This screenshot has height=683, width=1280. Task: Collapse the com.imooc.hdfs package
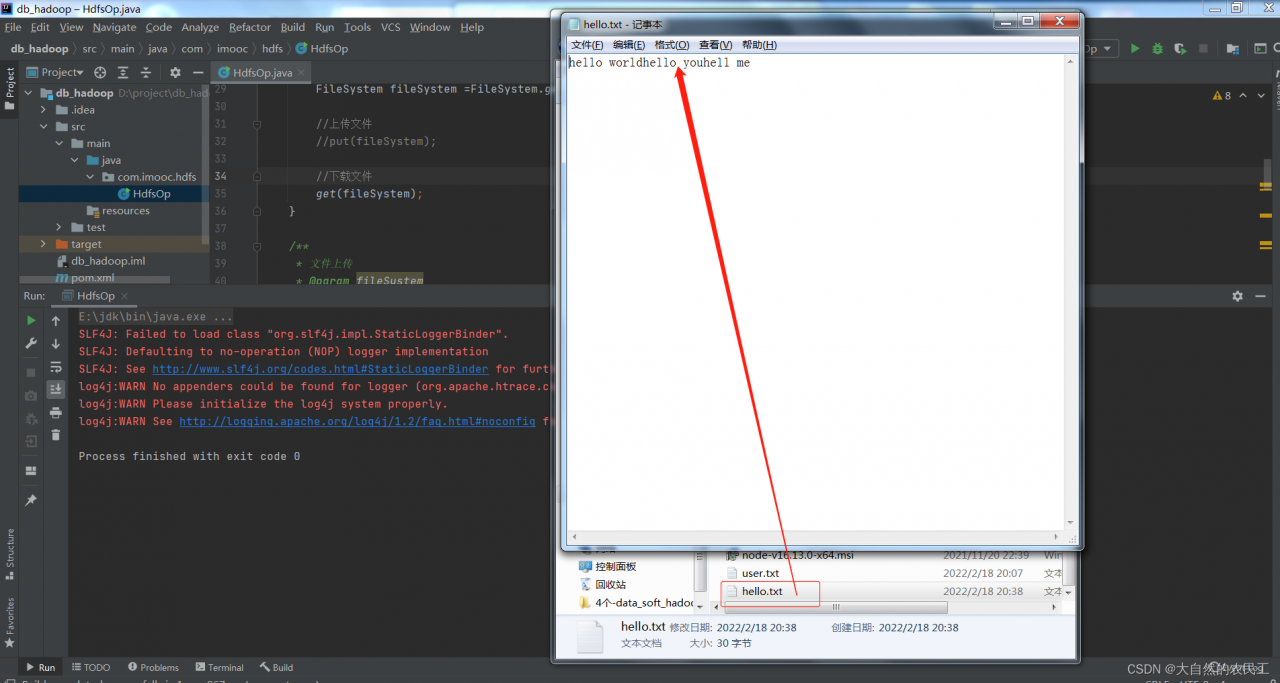tap(91, 177)
